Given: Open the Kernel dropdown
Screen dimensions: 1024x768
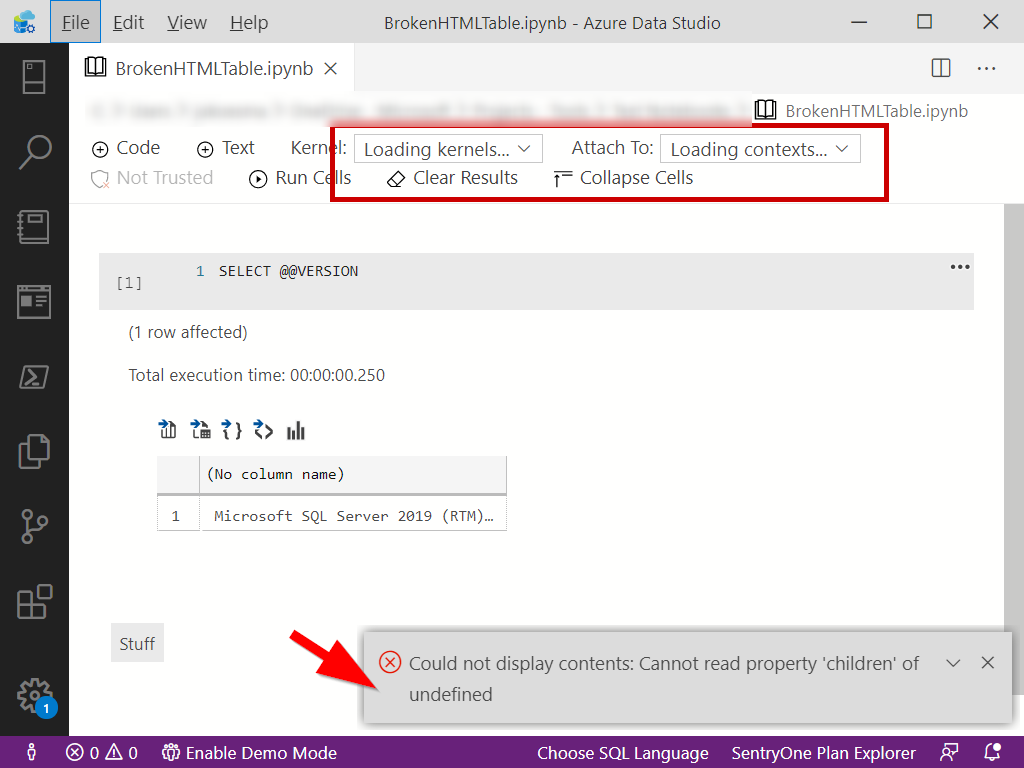Looking at the screenshot, I should click(448, 148).
